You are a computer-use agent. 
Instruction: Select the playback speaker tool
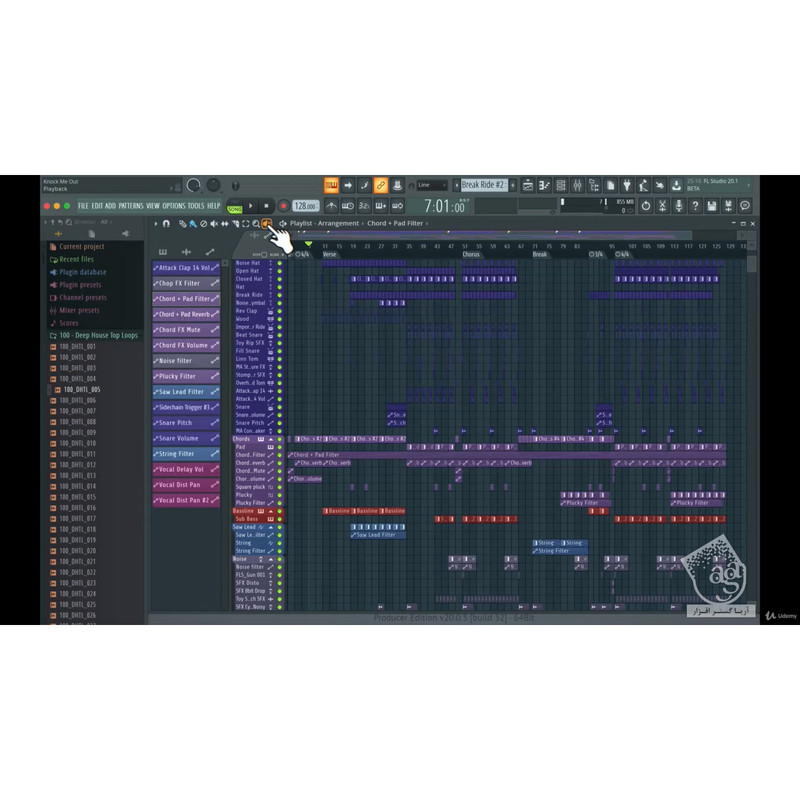266,223
